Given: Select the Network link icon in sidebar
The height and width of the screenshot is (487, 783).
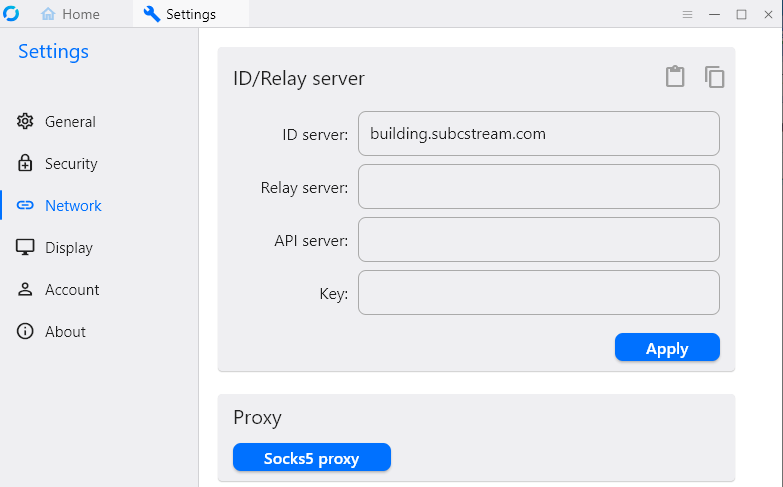Looking at the screenshot, I should [26, 206].
